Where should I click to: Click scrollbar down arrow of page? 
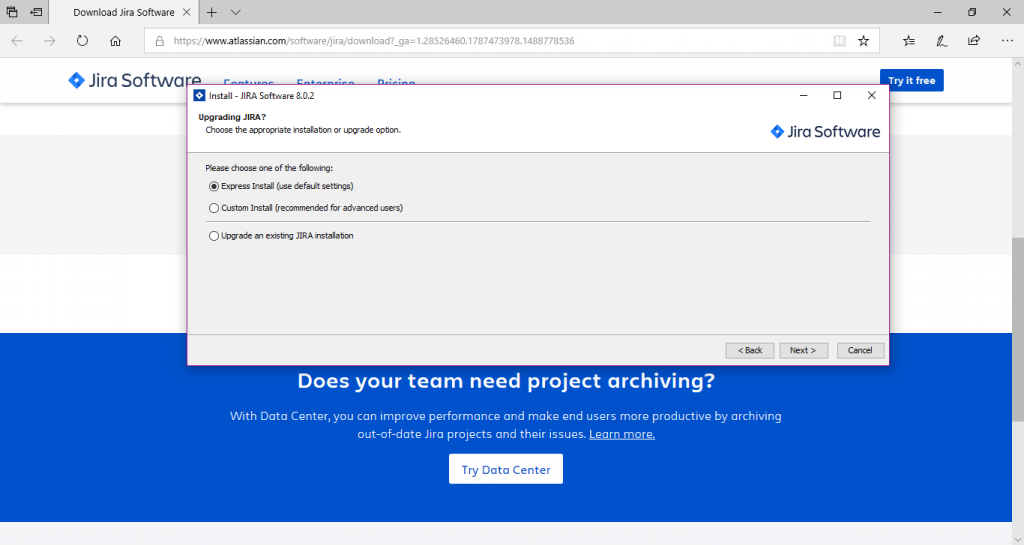pos(1017,539)
